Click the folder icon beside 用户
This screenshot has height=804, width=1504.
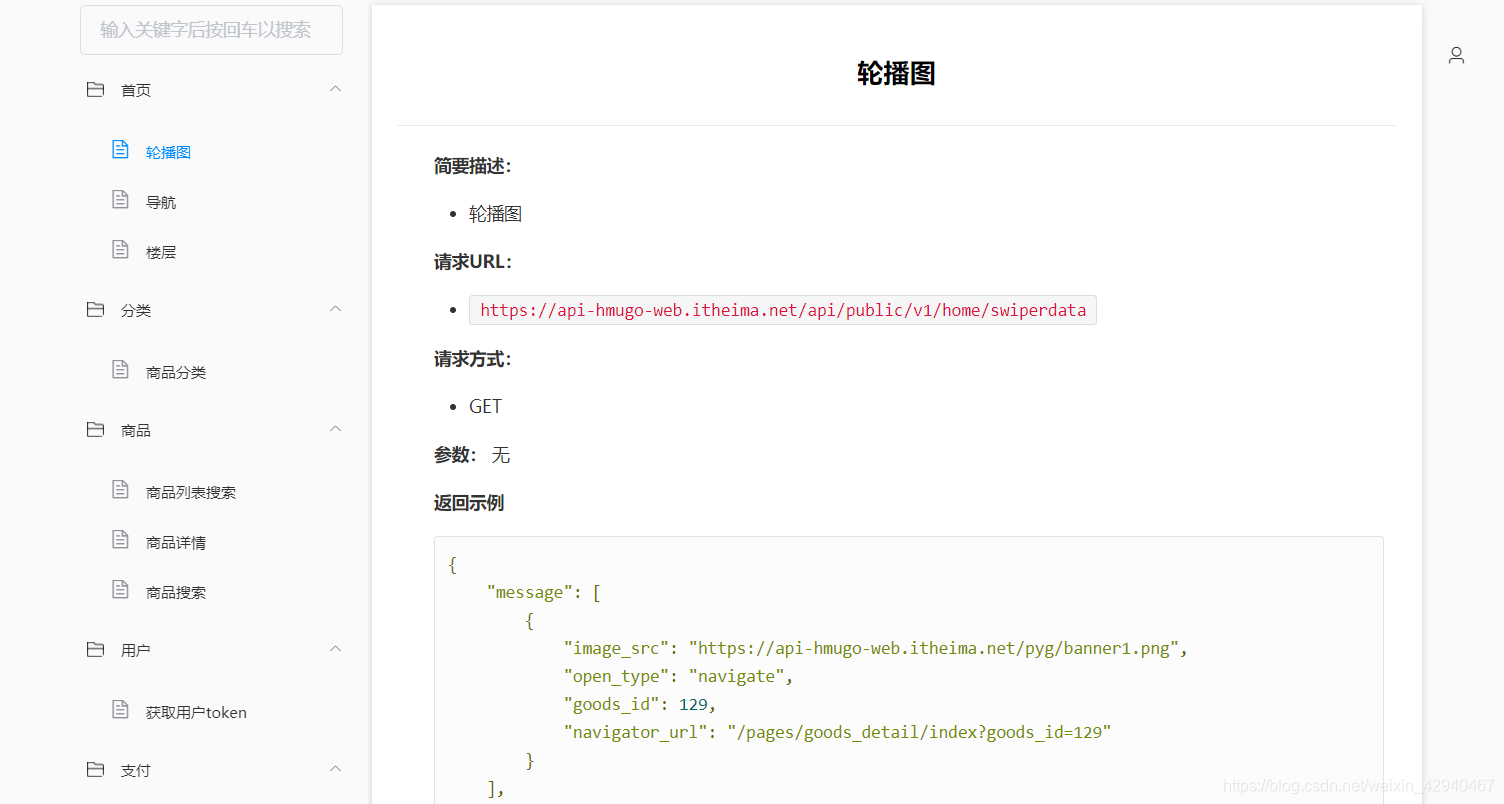pos(95,650)
